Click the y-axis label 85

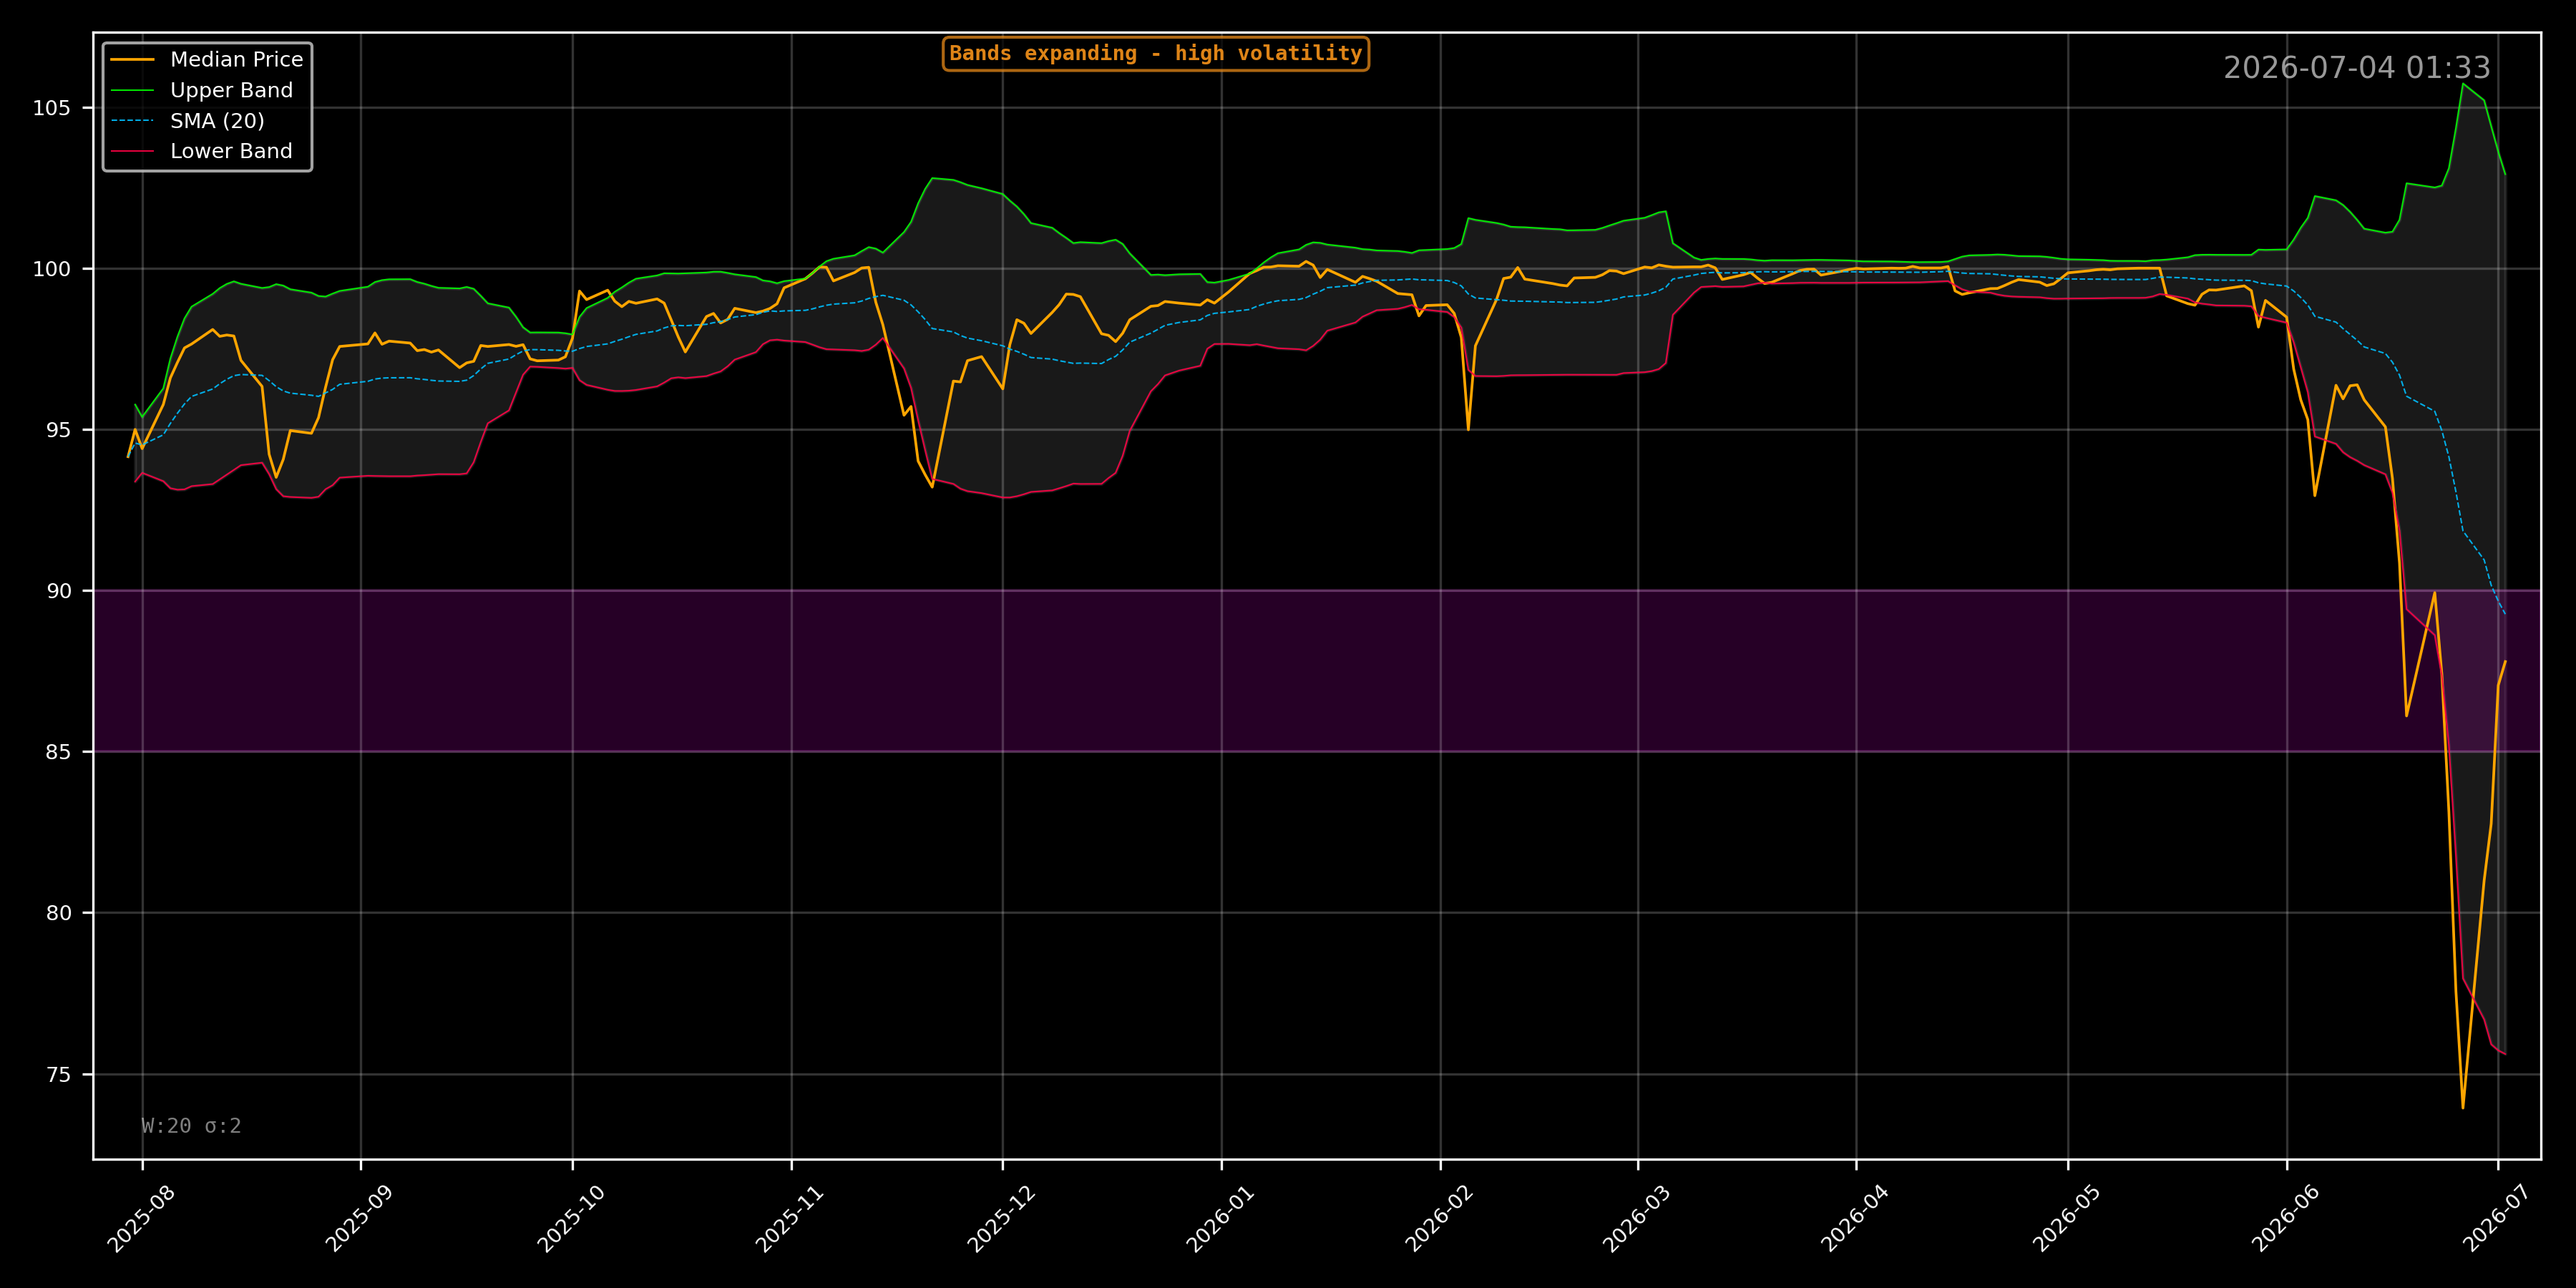(59, 752)
